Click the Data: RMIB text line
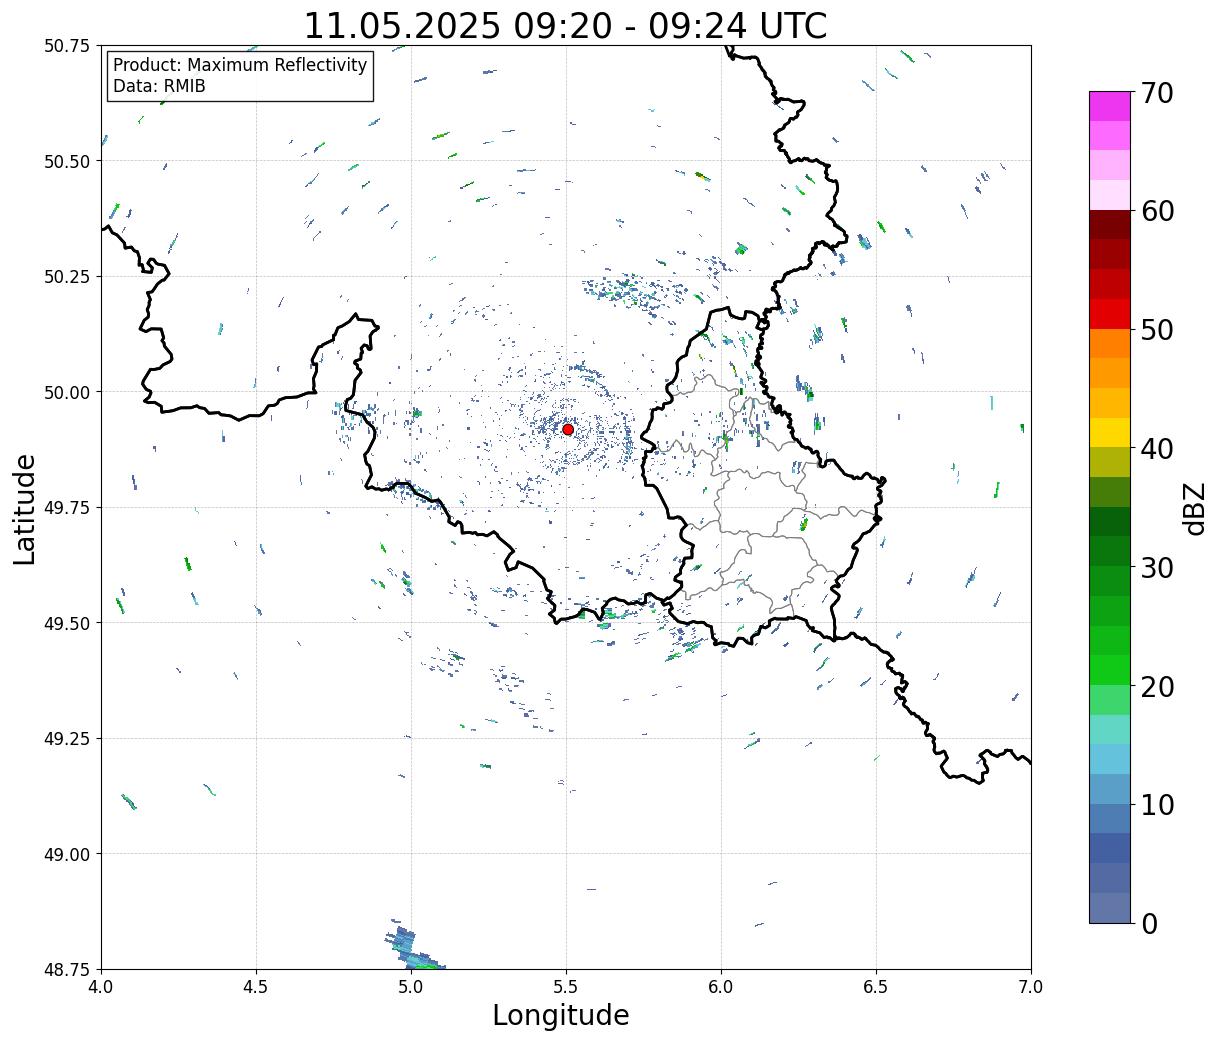 pos(159,87)
